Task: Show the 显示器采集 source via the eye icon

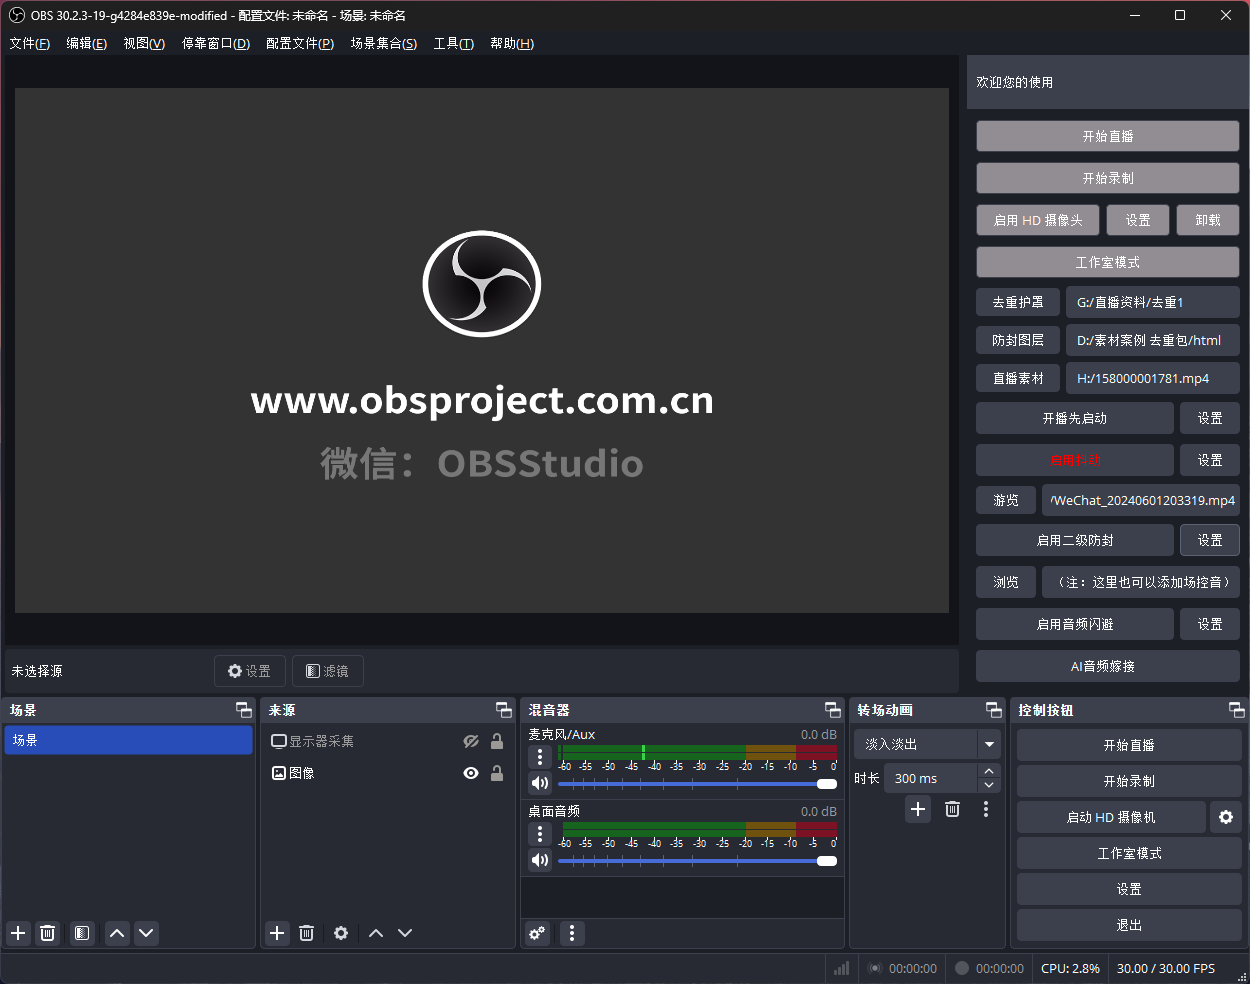Action: 471,741
